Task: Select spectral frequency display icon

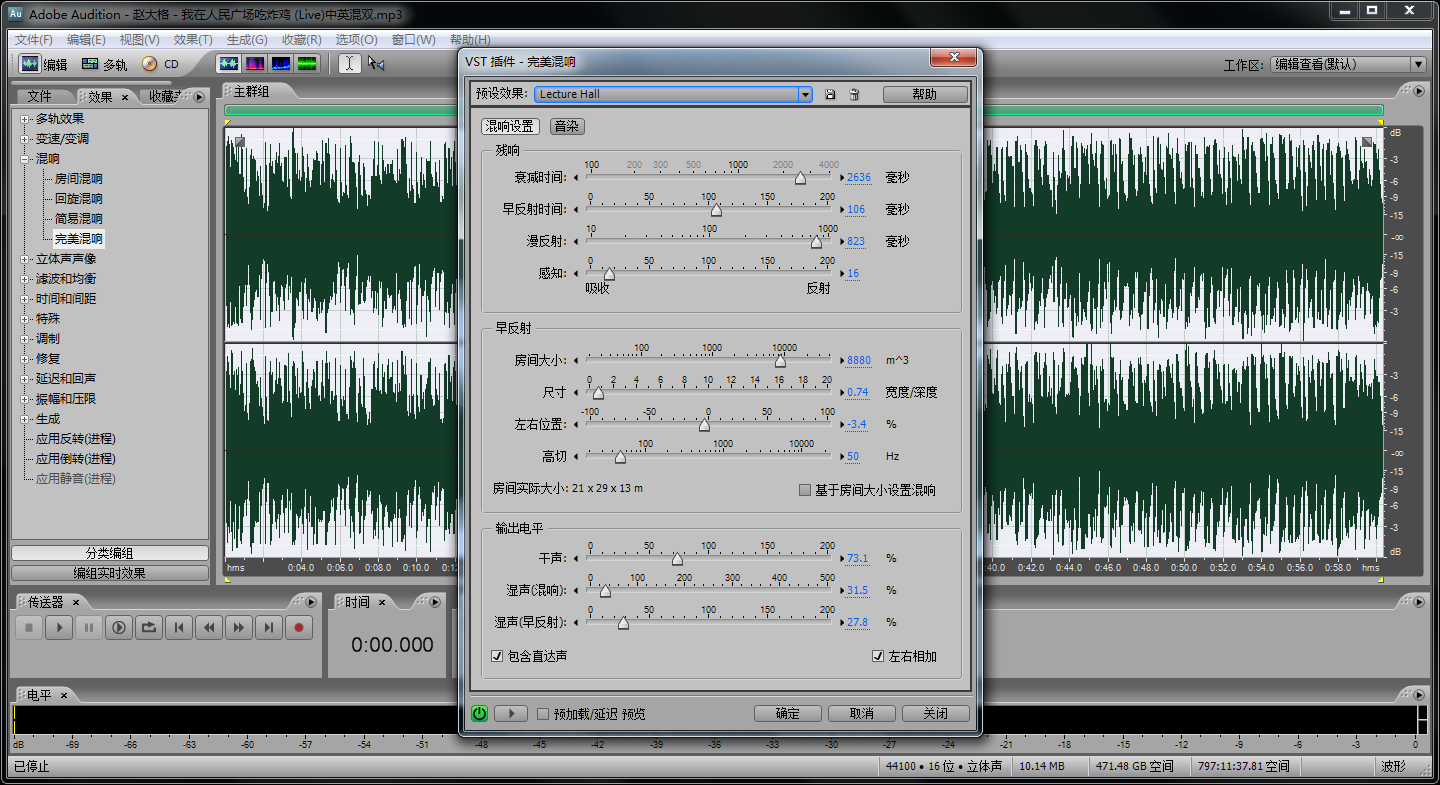Action: 255,63
